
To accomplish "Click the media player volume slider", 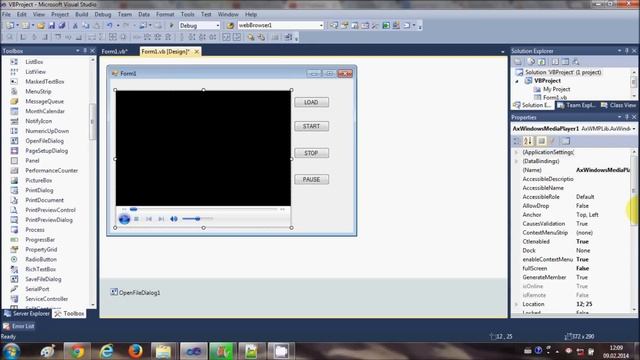I will coord(198,219).
